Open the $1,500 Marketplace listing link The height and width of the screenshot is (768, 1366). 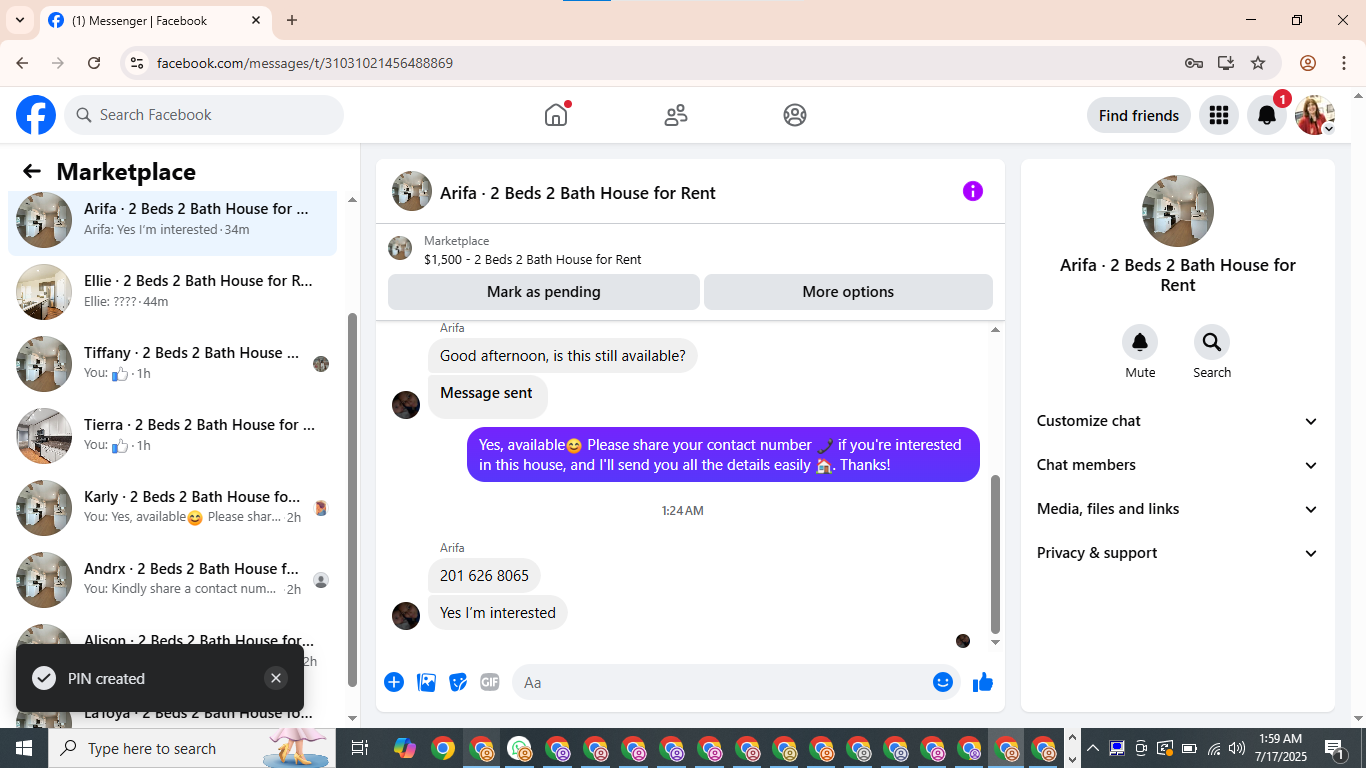click(x=532, y=259)
